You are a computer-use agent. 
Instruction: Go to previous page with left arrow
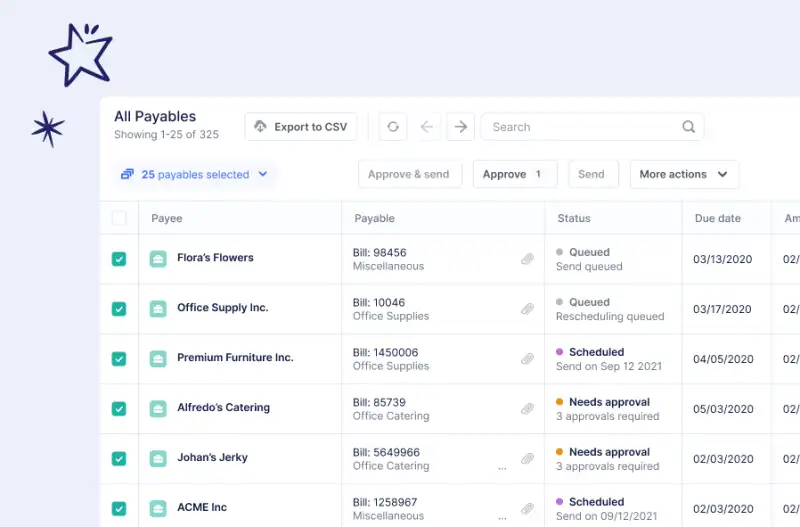coord(427,127)
